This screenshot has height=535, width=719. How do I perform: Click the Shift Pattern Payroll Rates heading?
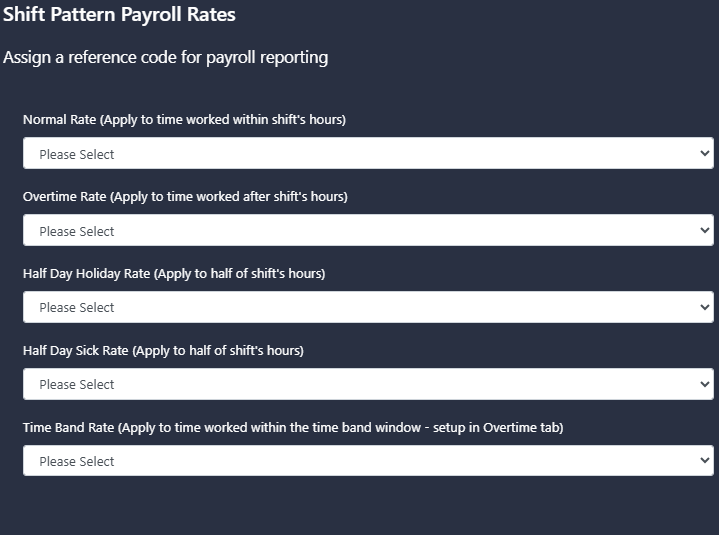tap(119, 14)
